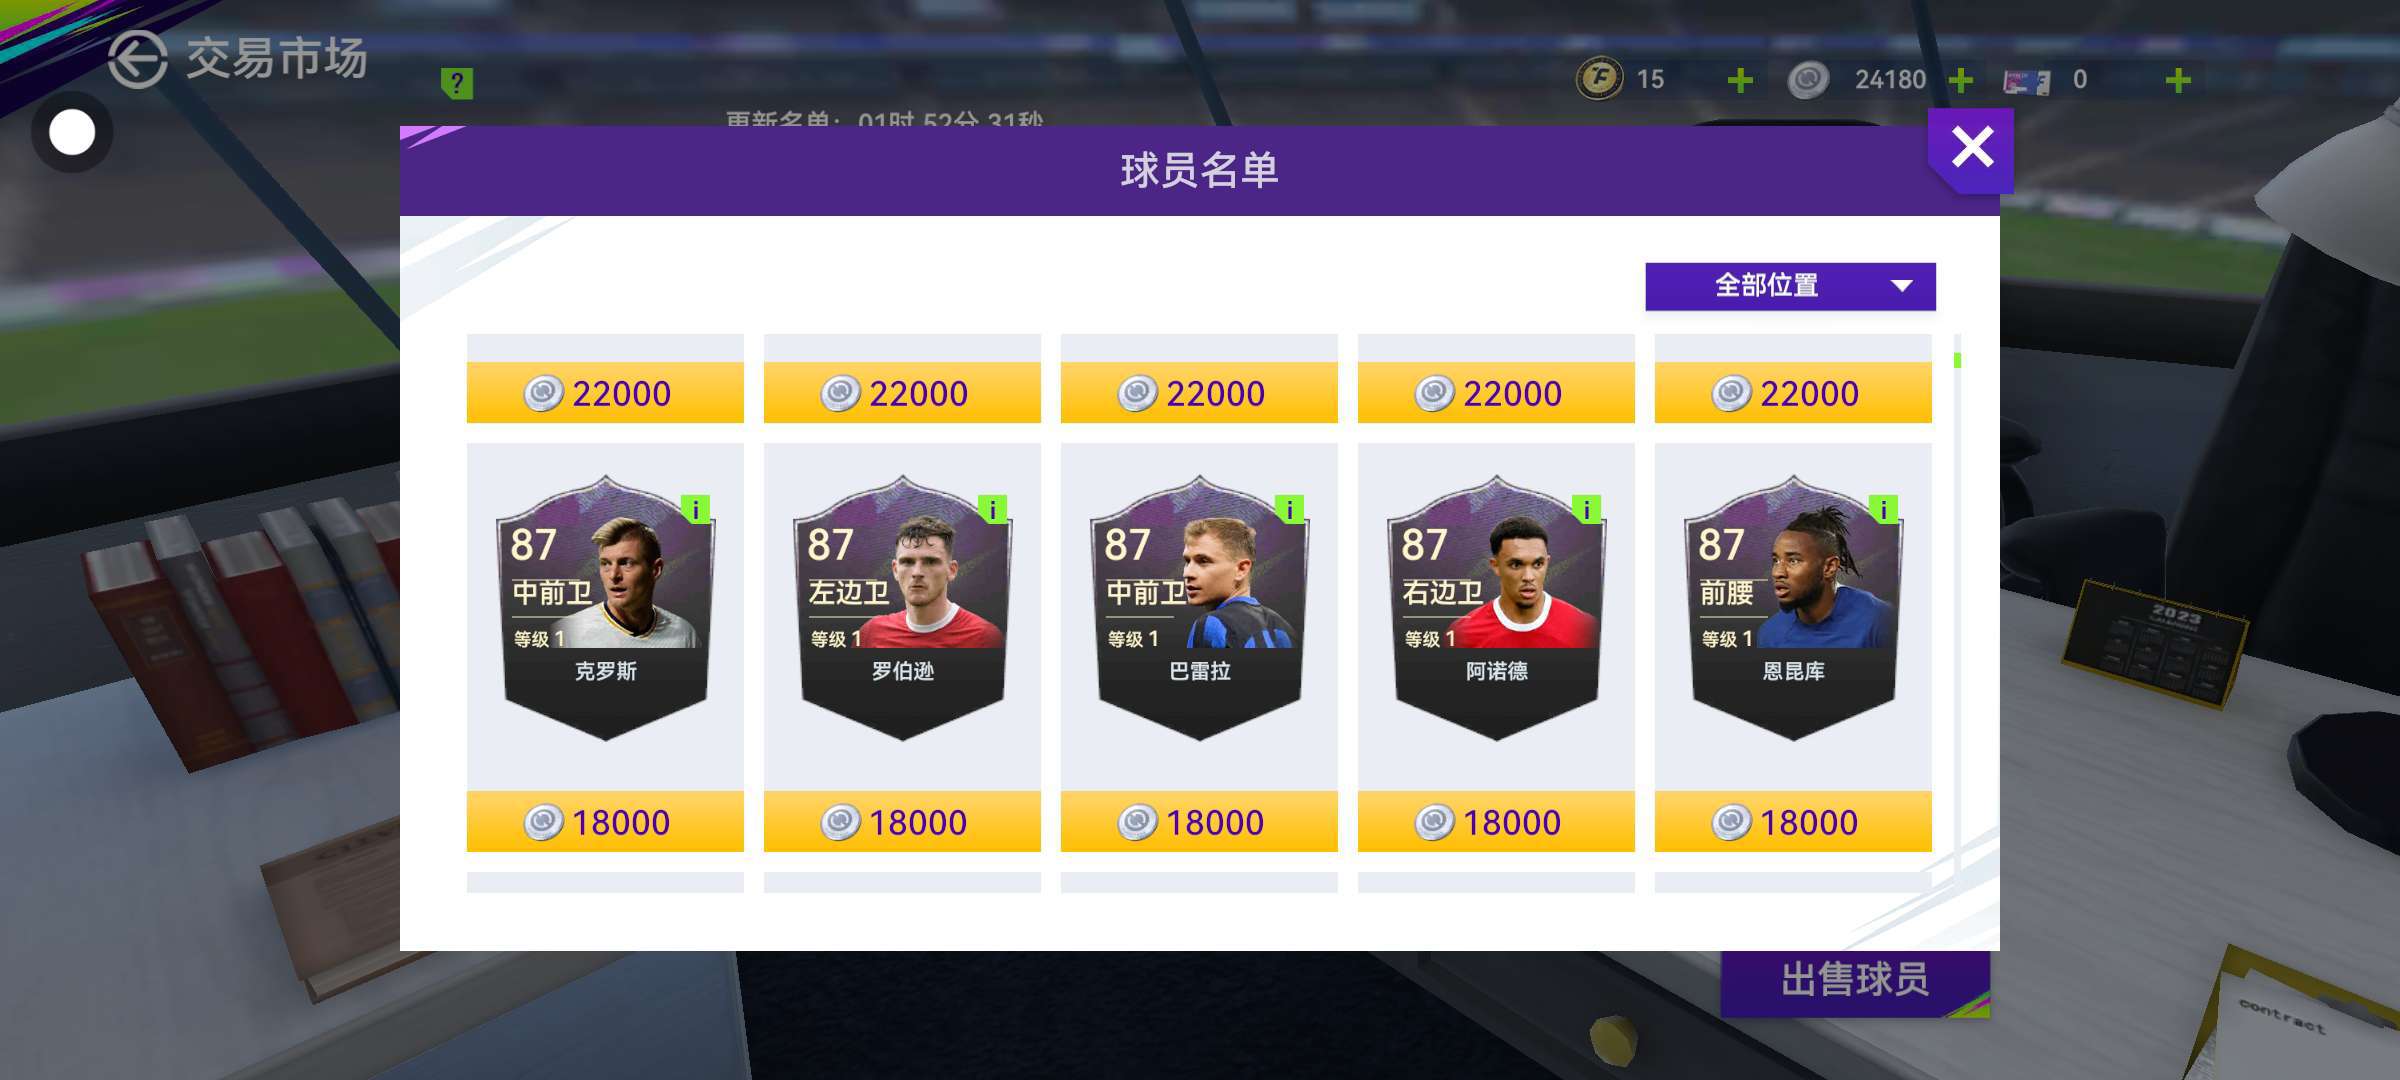This screenshot has height=1080, width=2400.
Task: Tap the info icon on 恩昆库 card
Action: click(1884, 510)
